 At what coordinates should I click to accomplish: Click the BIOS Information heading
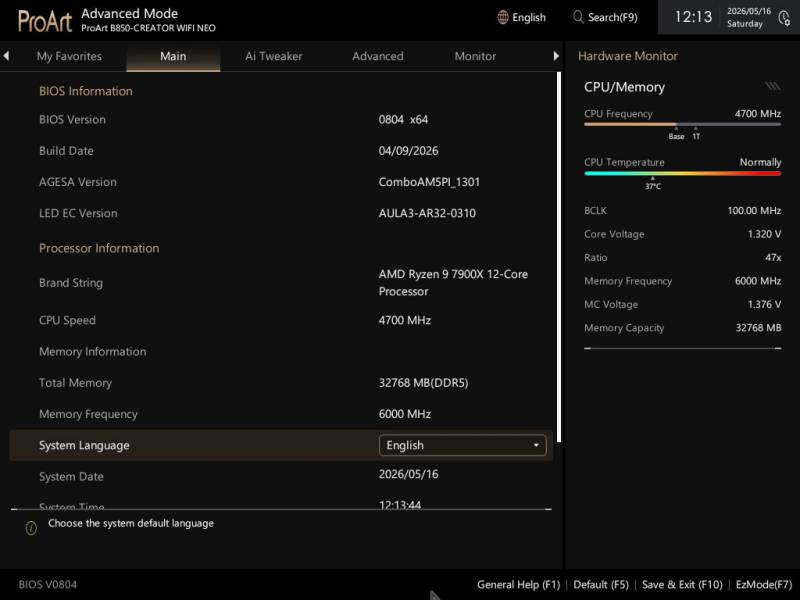86,91
